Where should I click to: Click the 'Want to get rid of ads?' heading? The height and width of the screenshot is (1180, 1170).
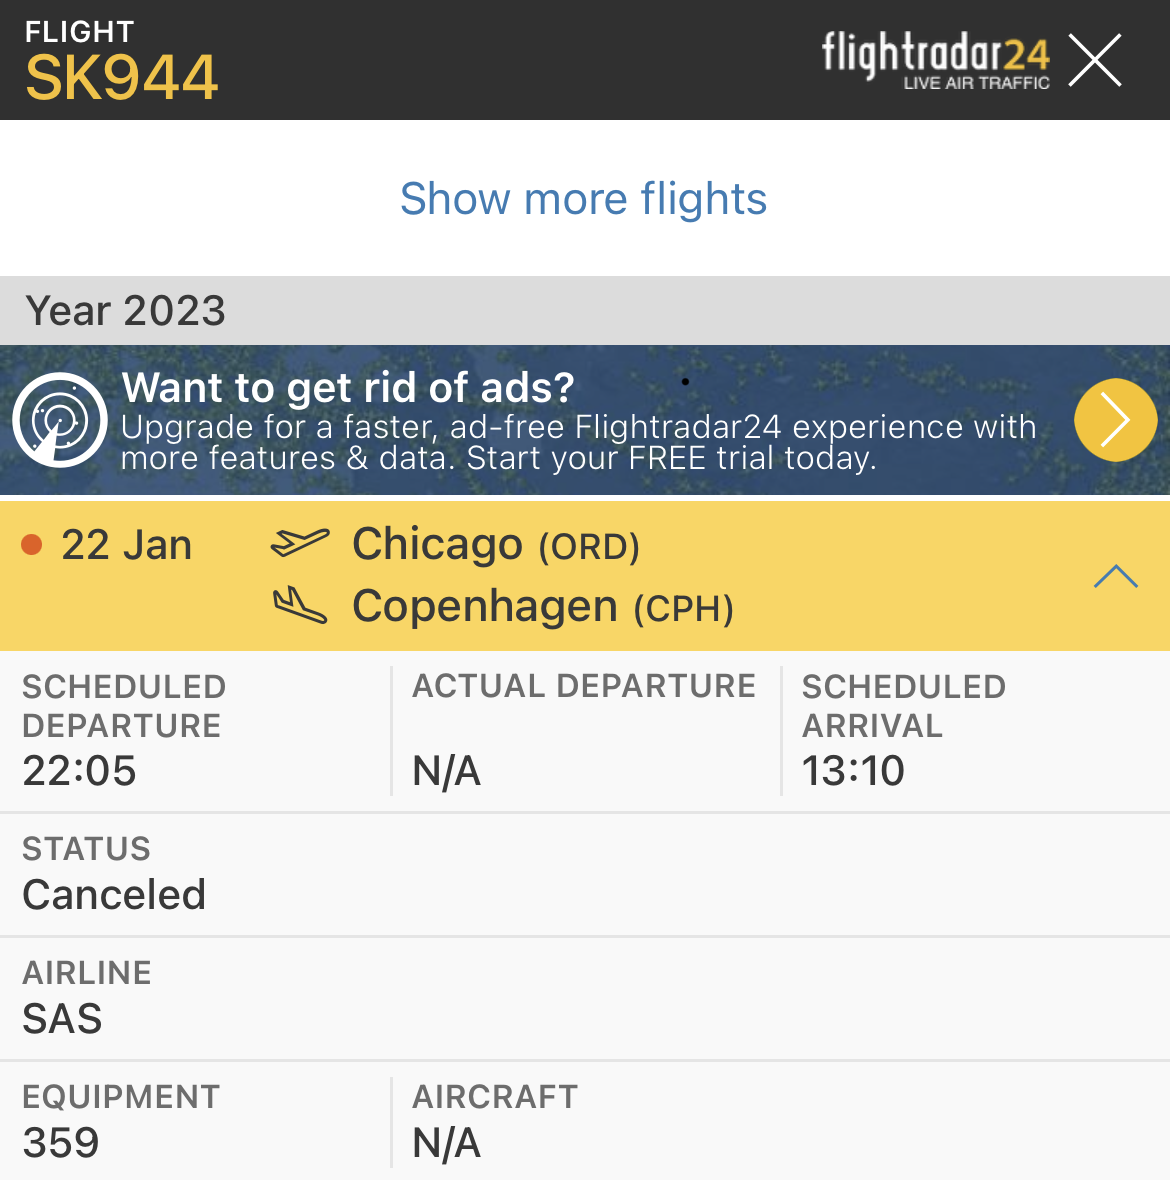[348, 388]
